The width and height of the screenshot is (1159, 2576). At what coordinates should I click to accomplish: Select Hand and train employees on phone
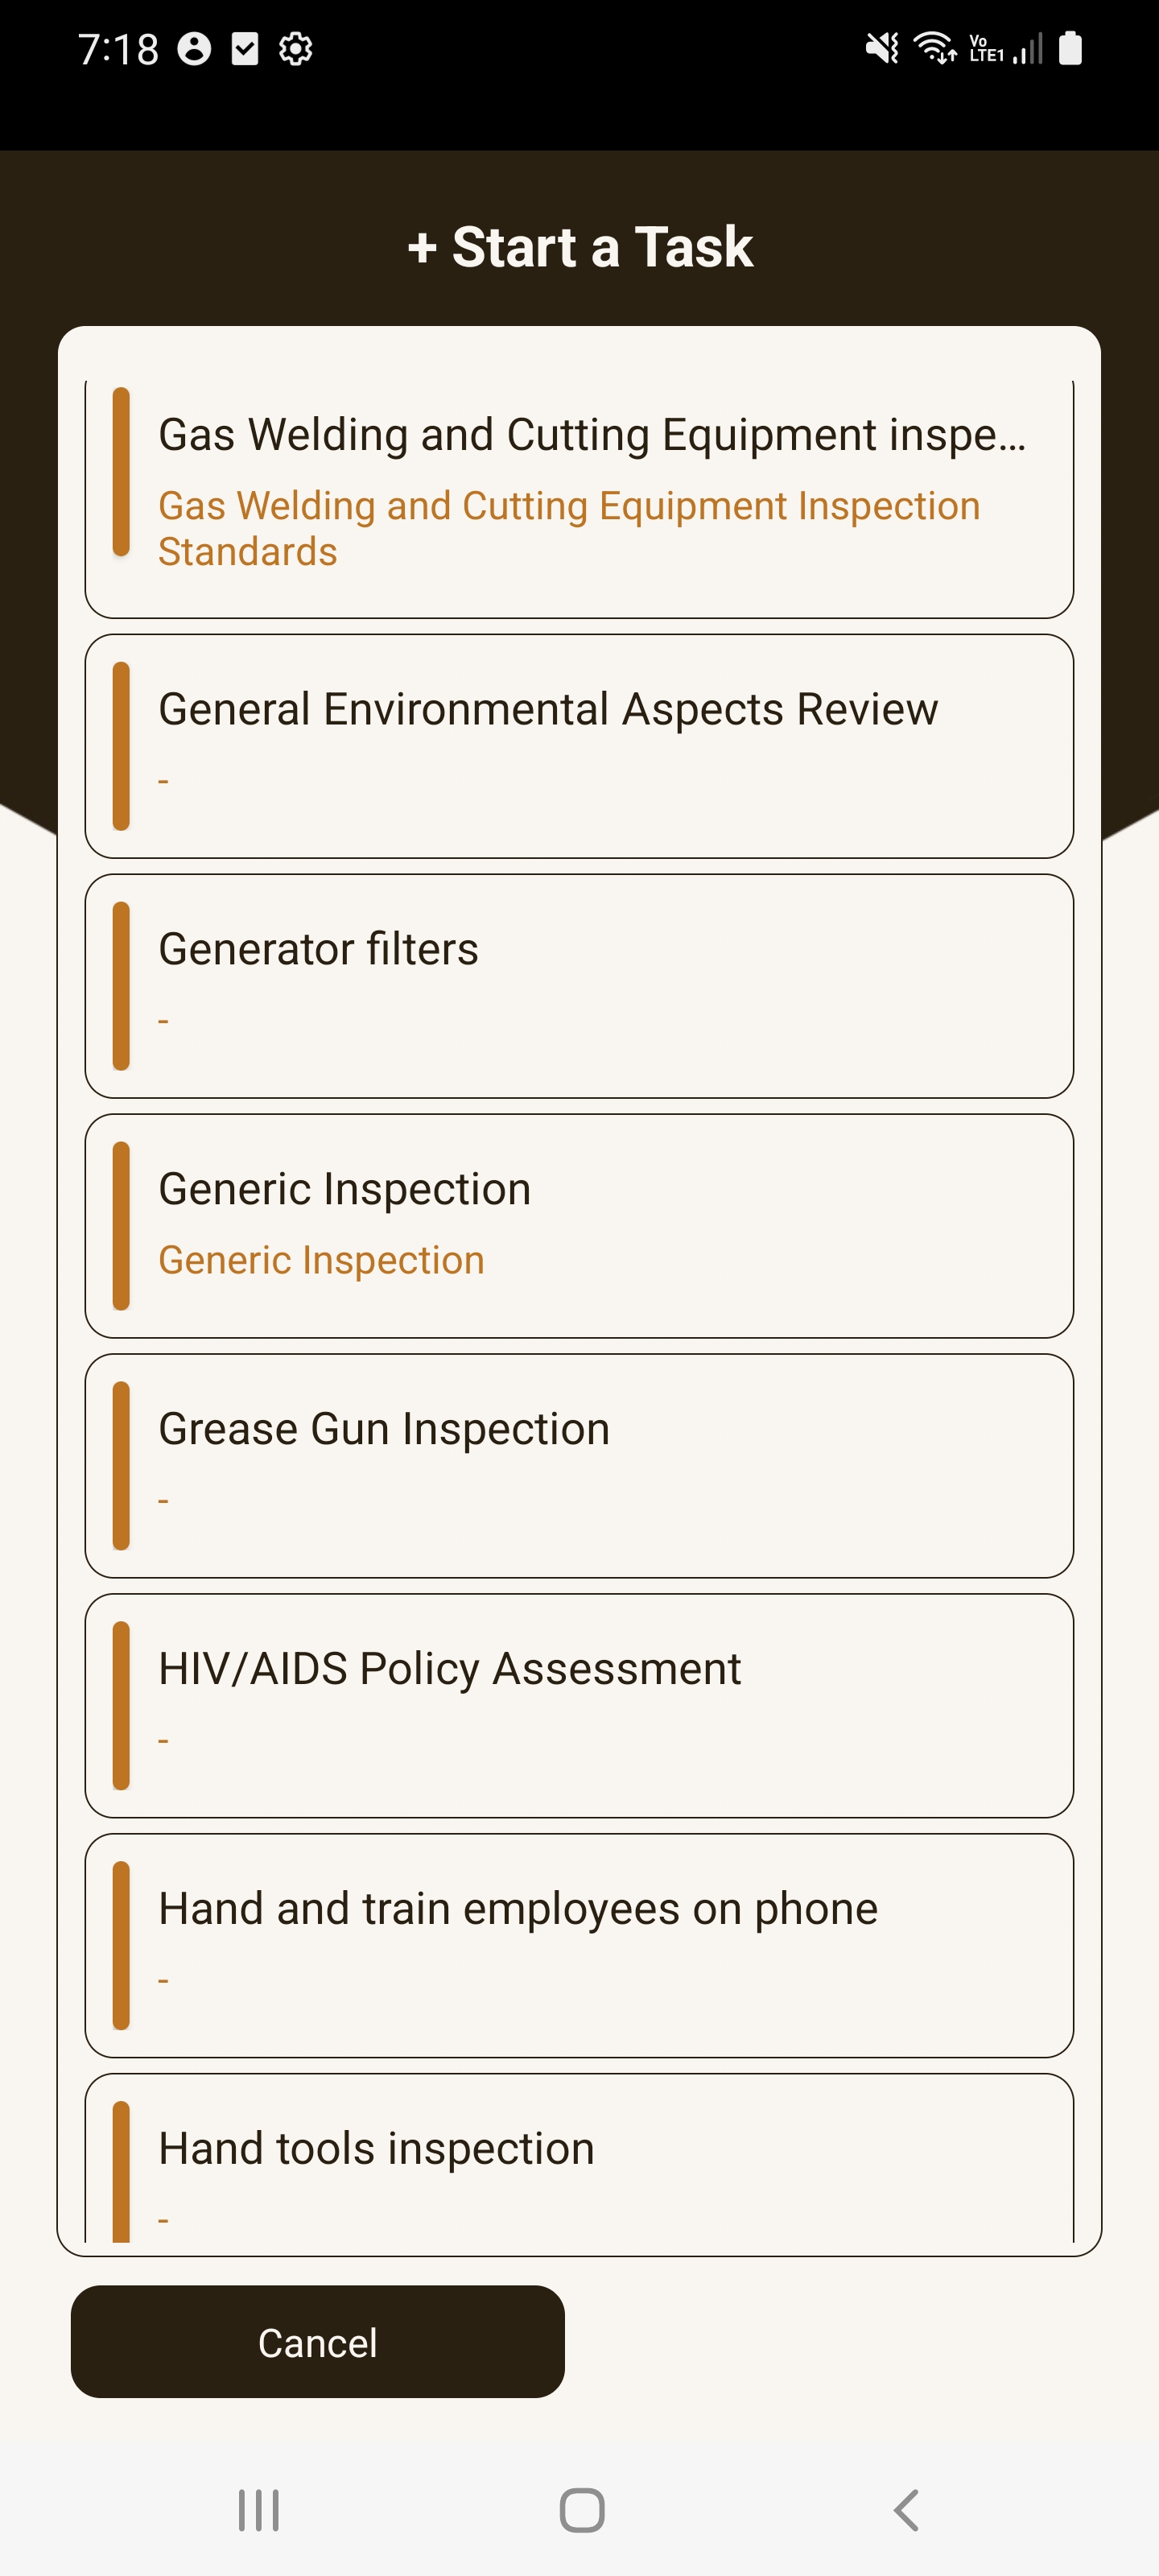point(579,1945)
